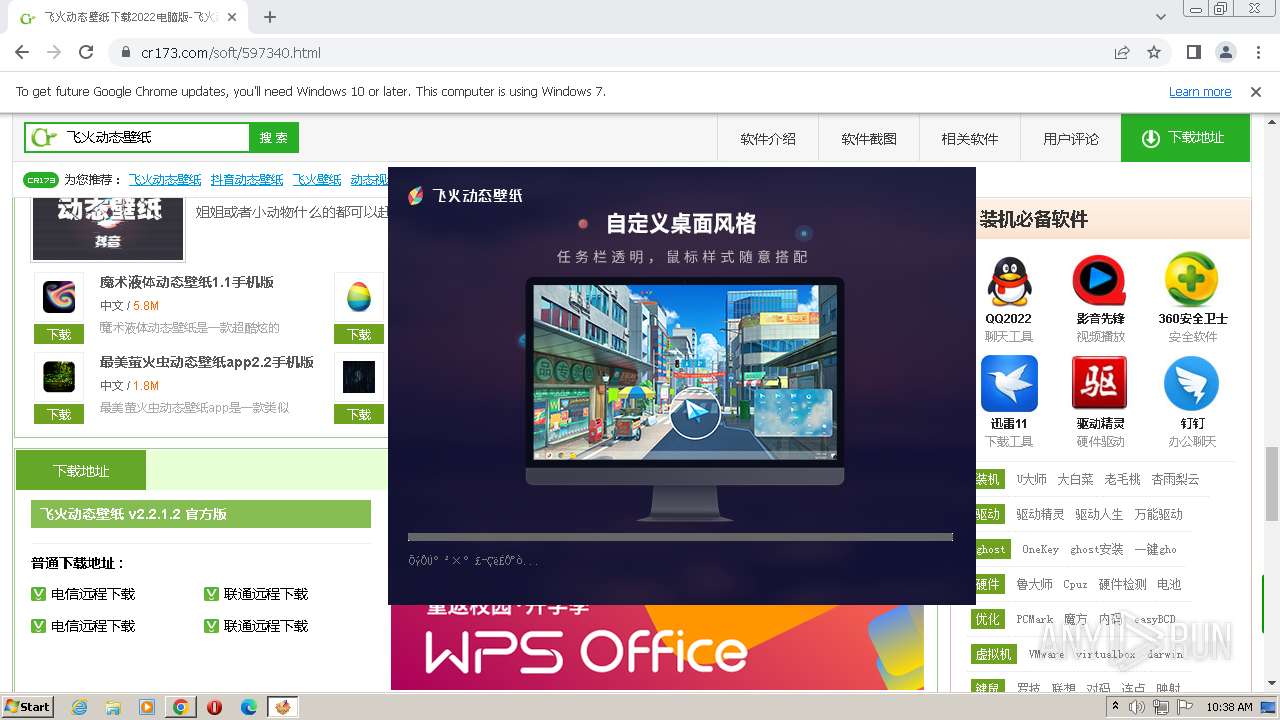This screenshot has height=720, width=1280.
Task: Open the OneKey link
Action: click(x=1040, y=549)
